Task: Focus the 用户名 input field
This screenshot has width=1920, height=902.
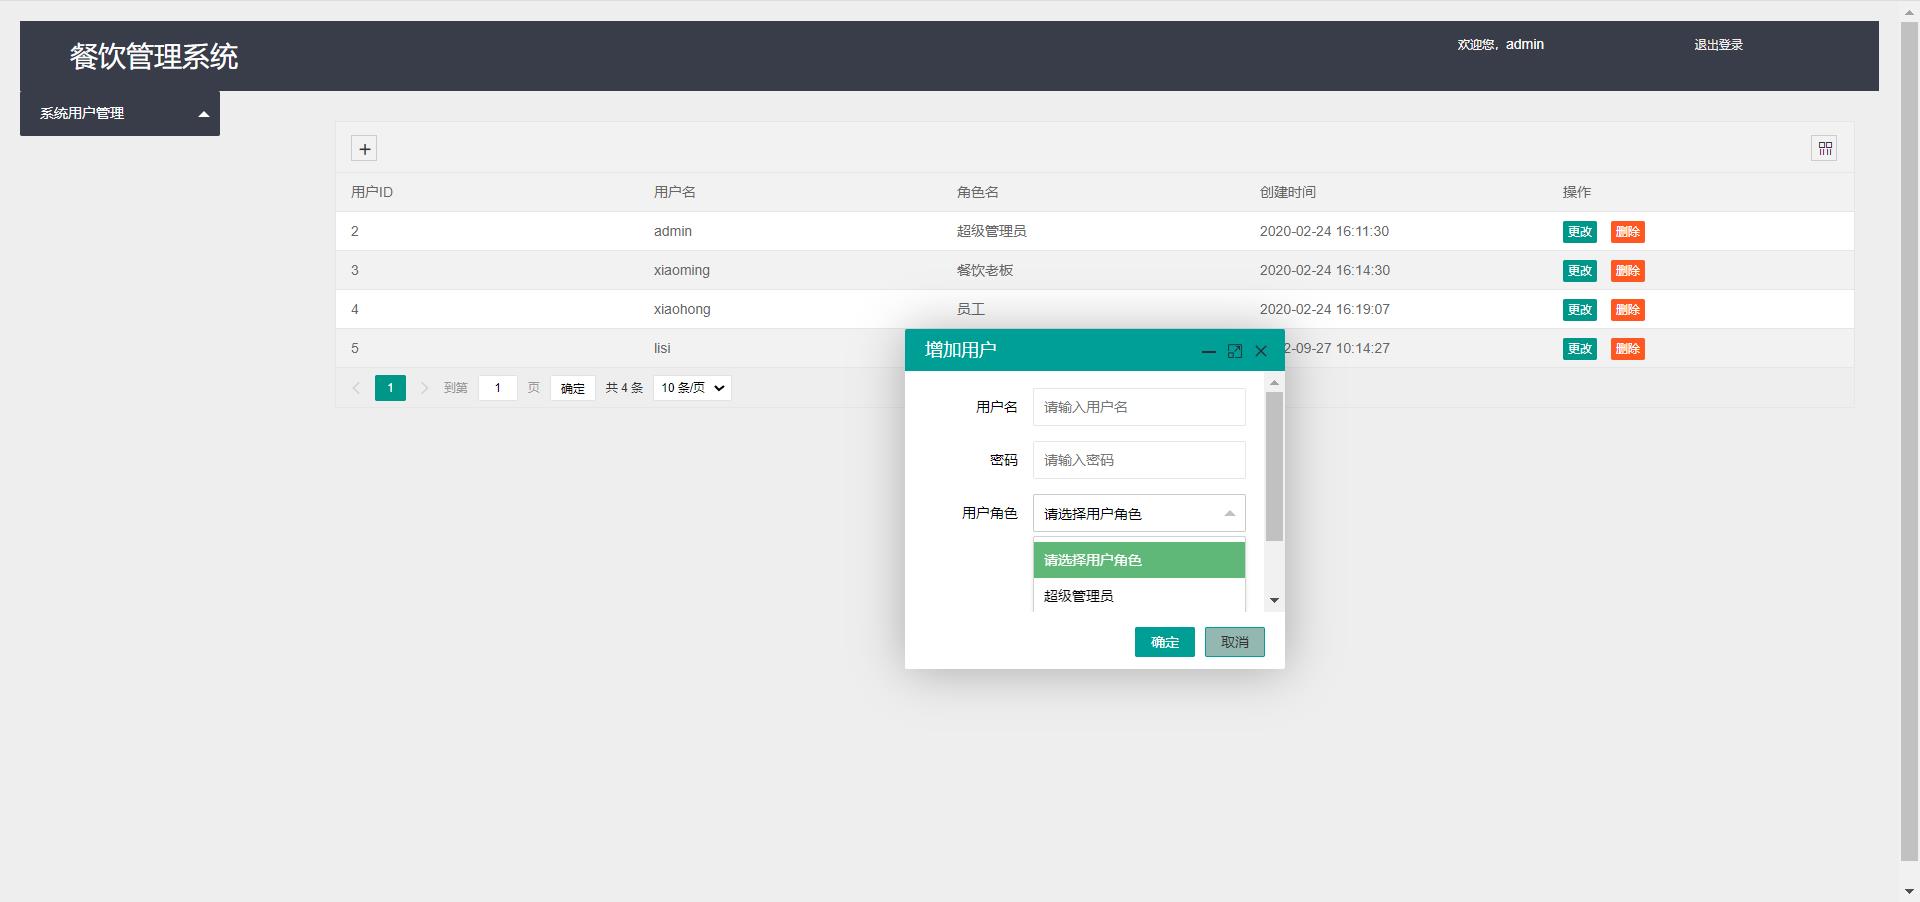Action: (x=1139, y=407)
